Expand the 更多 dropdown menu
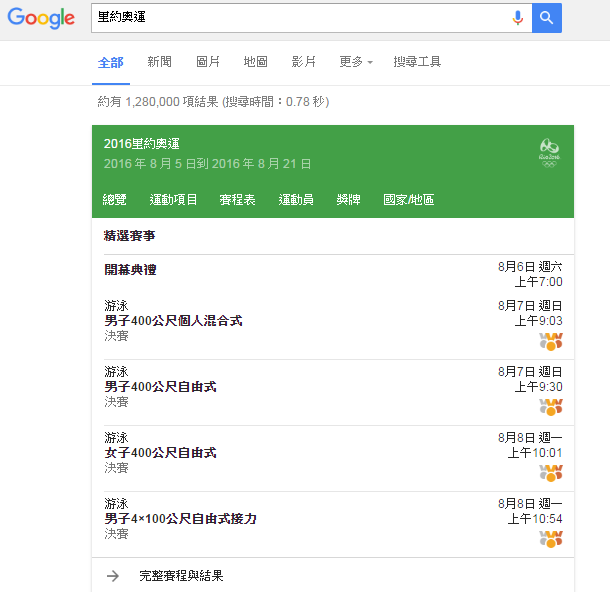The image size is (610, 592). [x=355, y=62]
